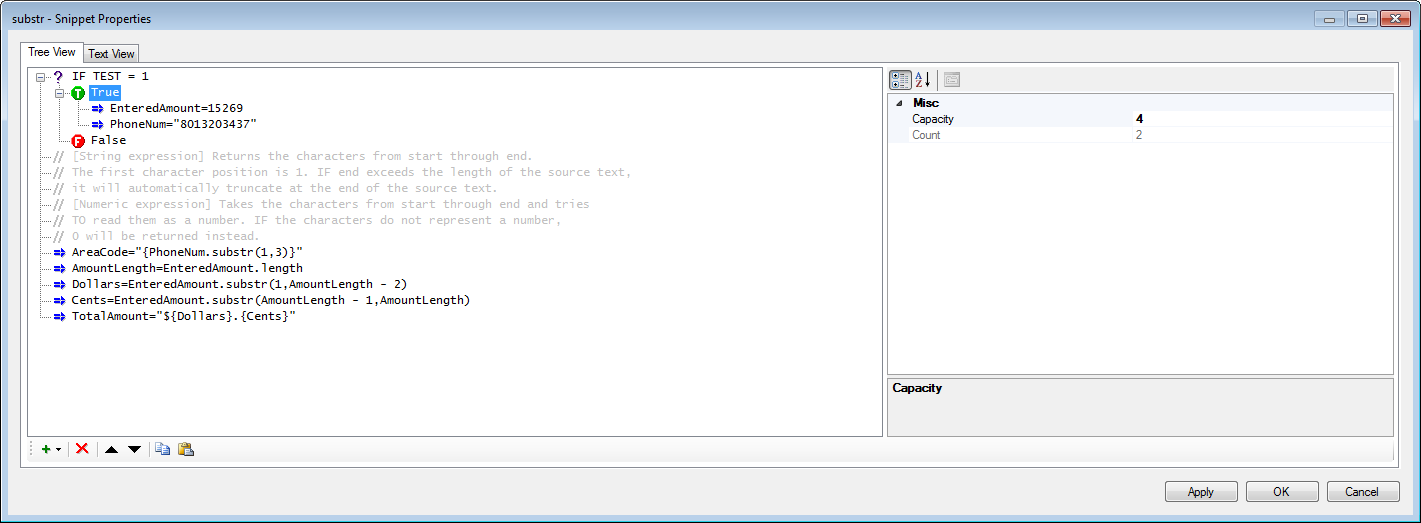Delete selected item with red X

[82, 450]
